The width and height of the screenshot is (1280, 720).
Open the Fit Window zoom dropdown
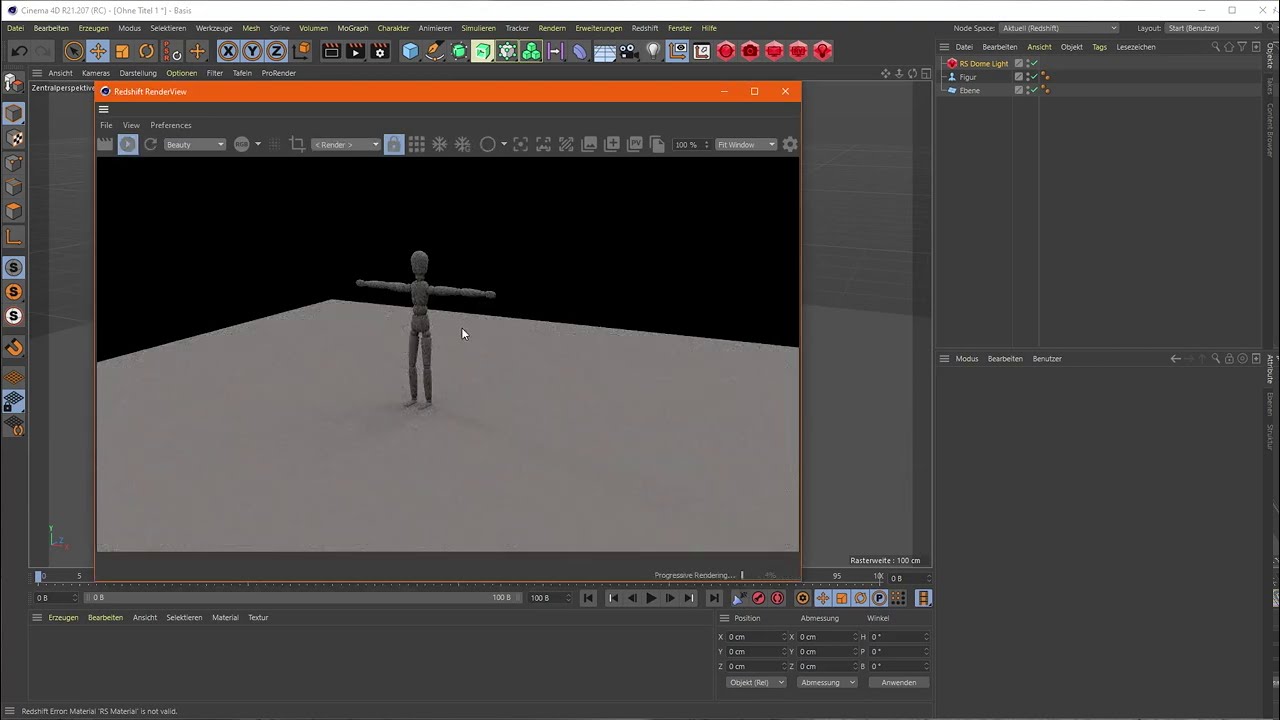click(746, 145)
